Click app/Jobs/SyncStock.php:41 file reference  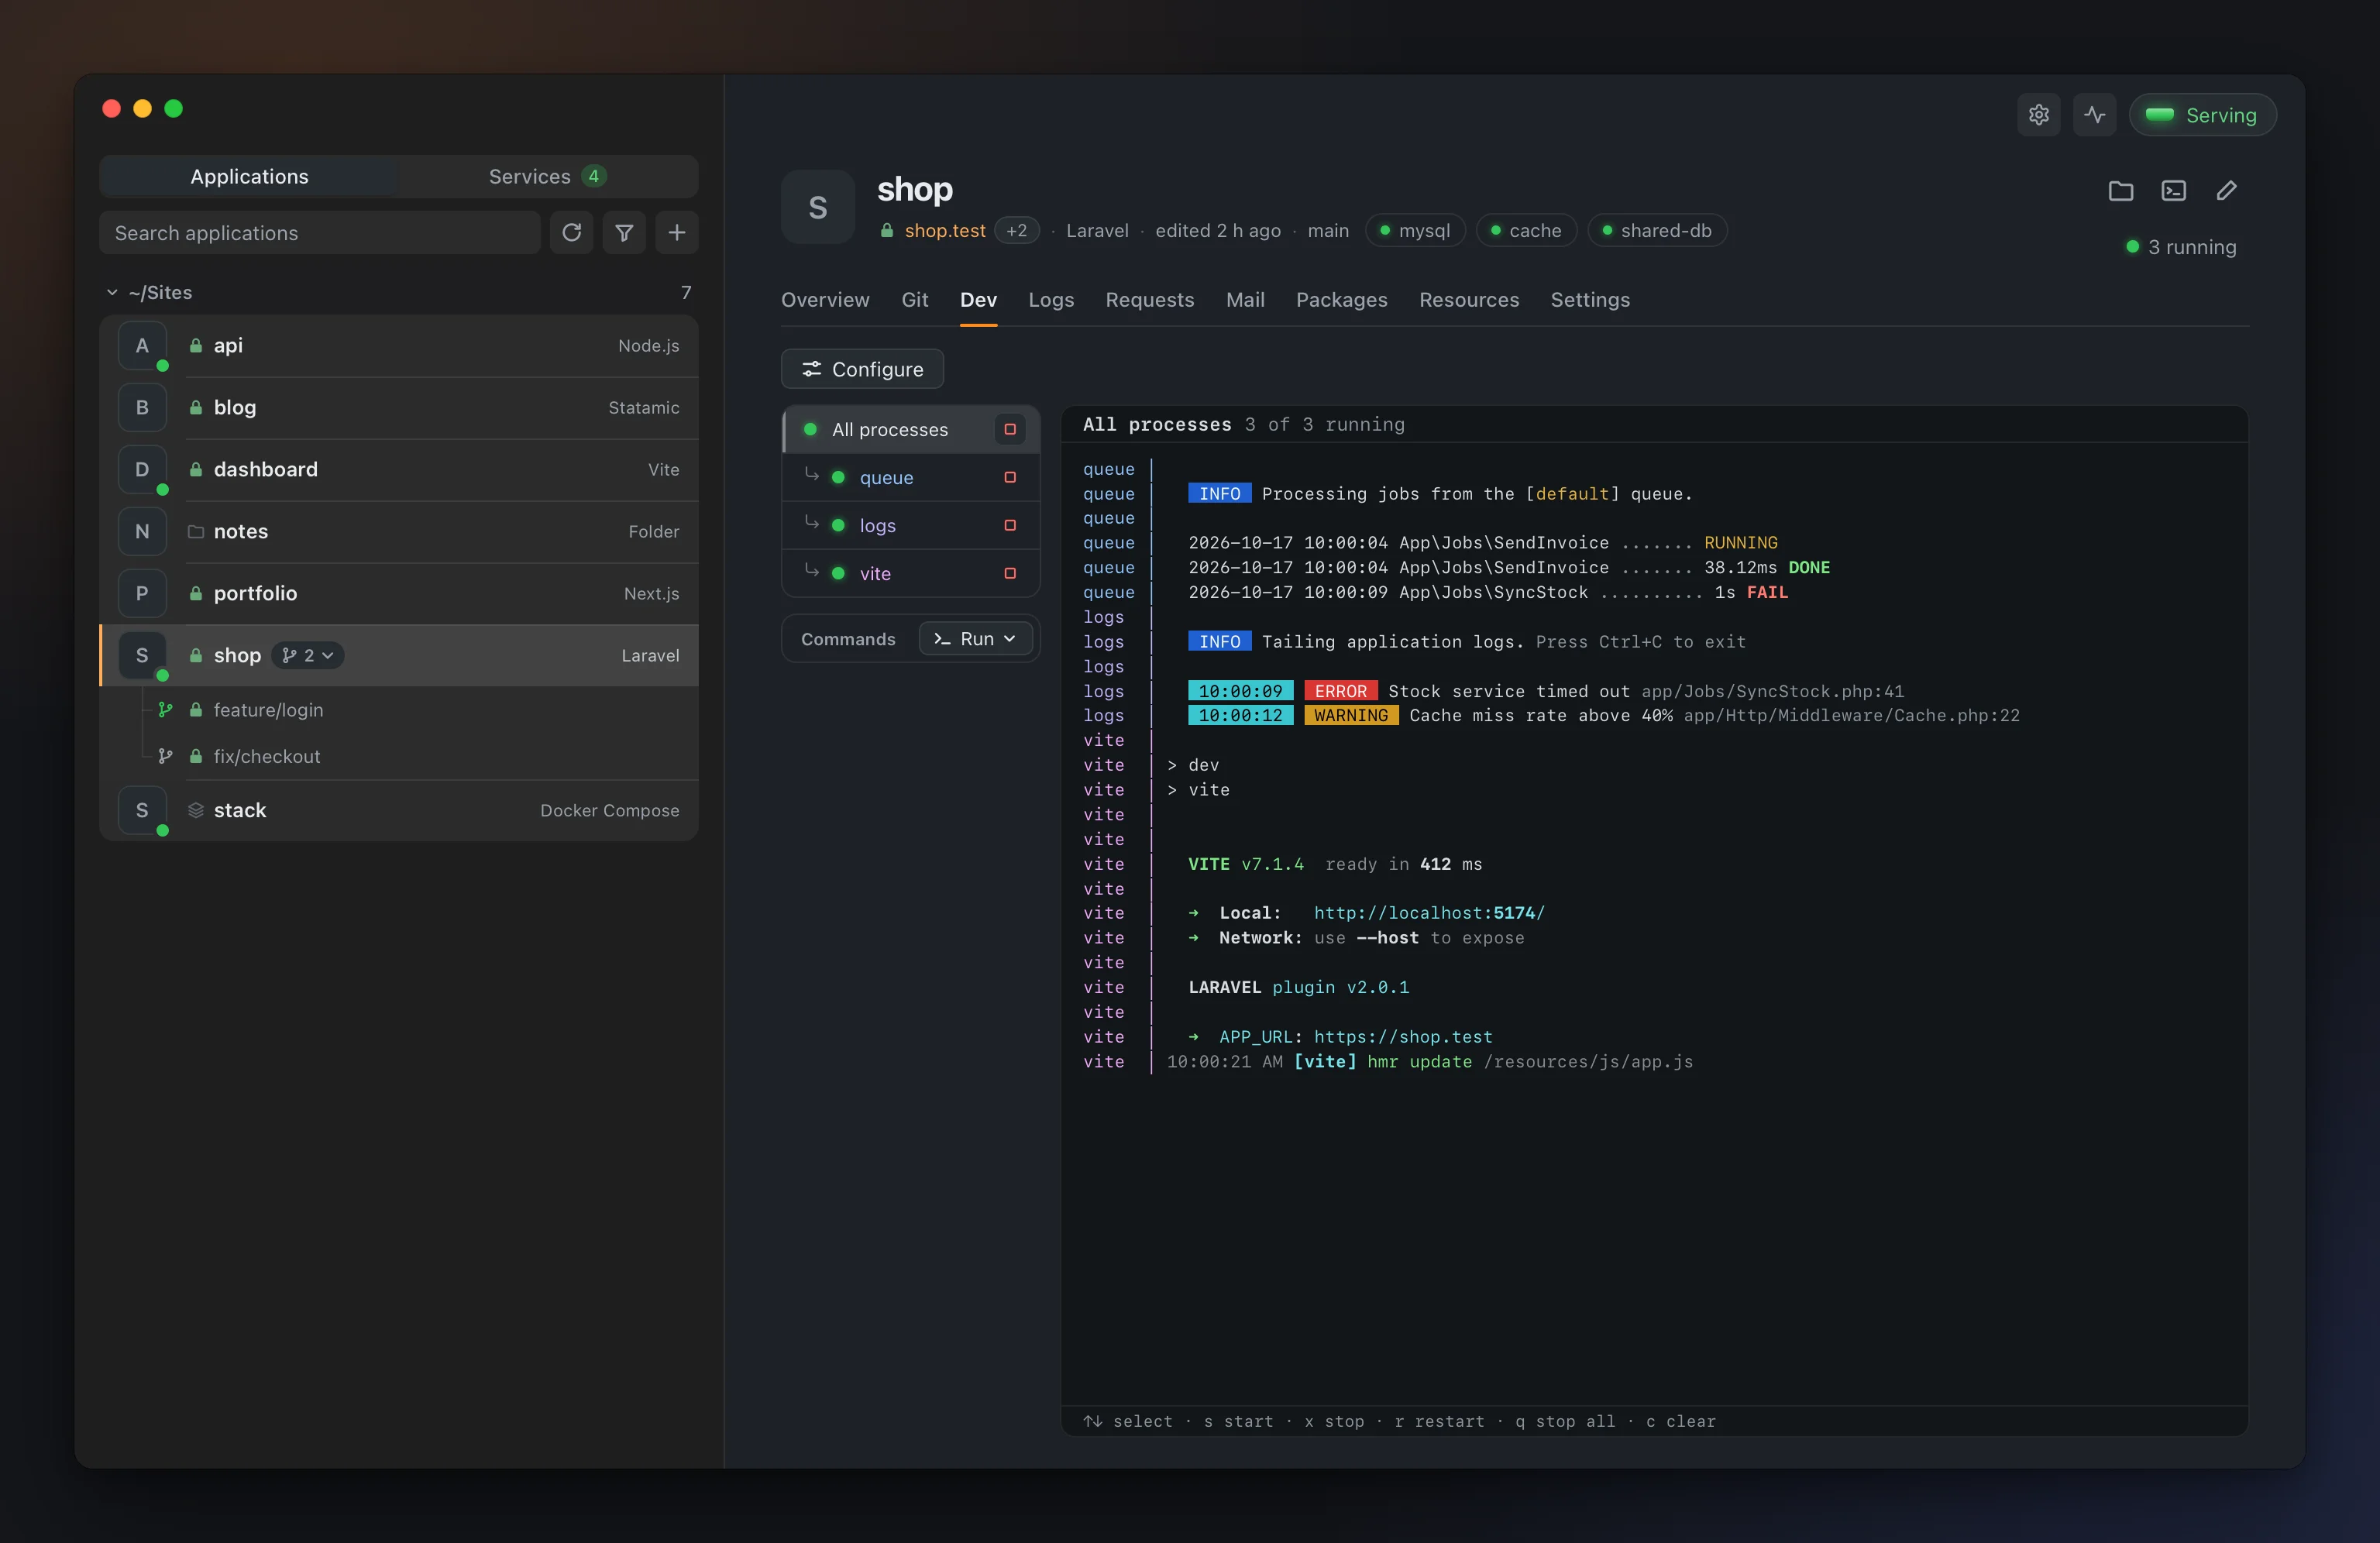tap(1772, 691)
